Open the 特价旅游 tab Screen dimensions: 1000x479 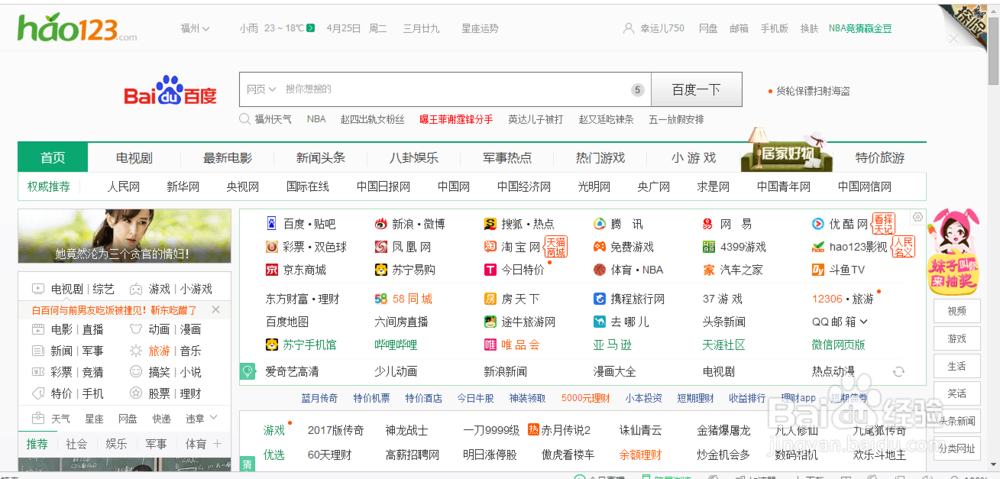pyautogui.click(x=880, y=158)
